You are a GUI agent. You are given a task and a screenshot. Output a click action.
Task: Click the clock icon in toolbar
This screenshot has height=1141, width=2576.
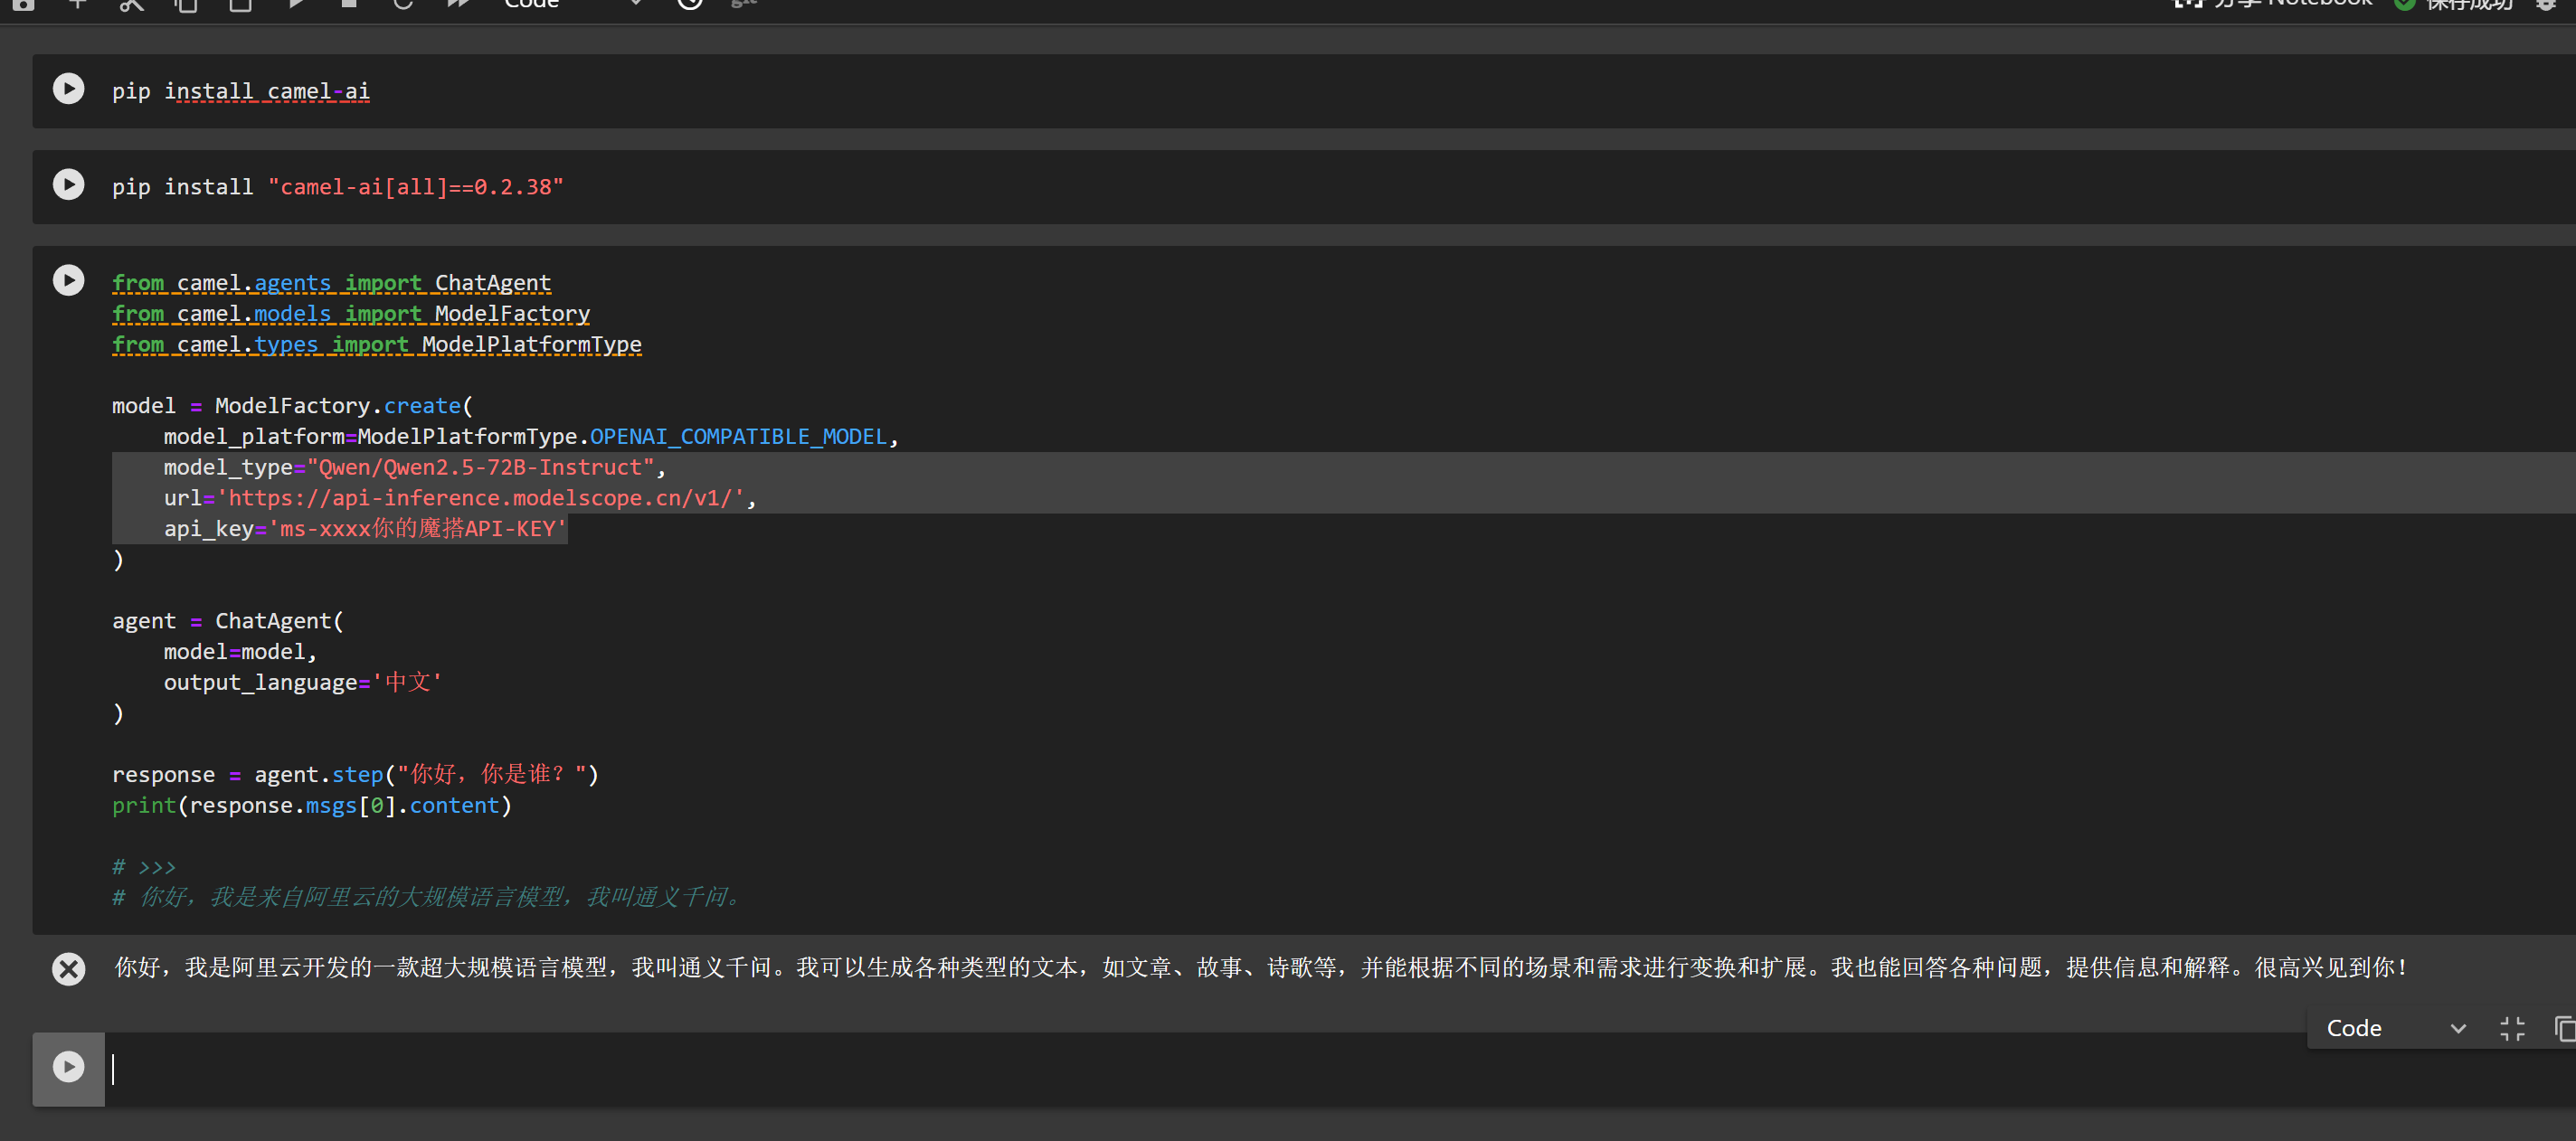pyautogui.click(x=690, y=5)
